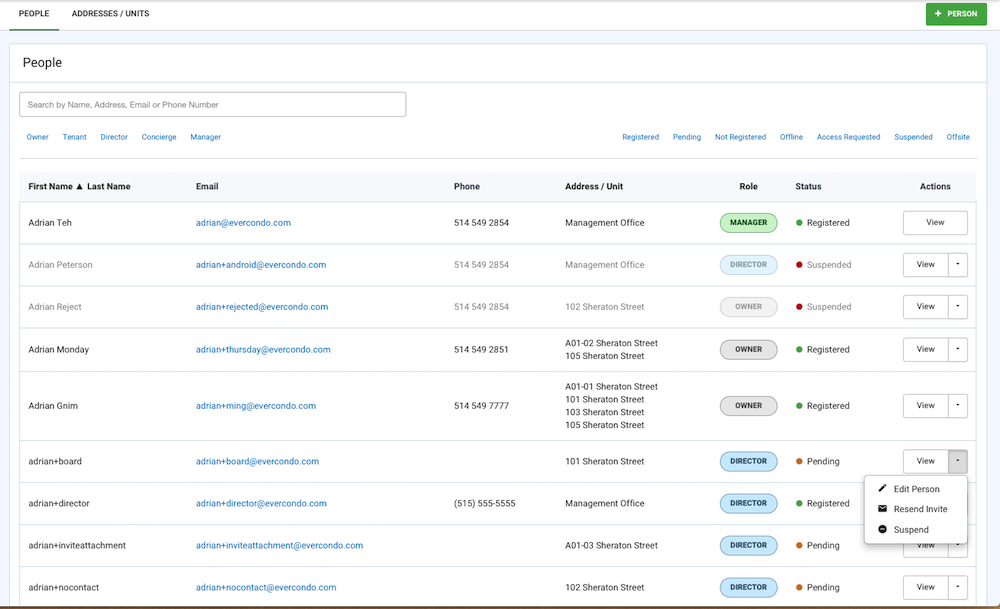Open email adrian+nocontact@evercondo.com

coord(266,587)
